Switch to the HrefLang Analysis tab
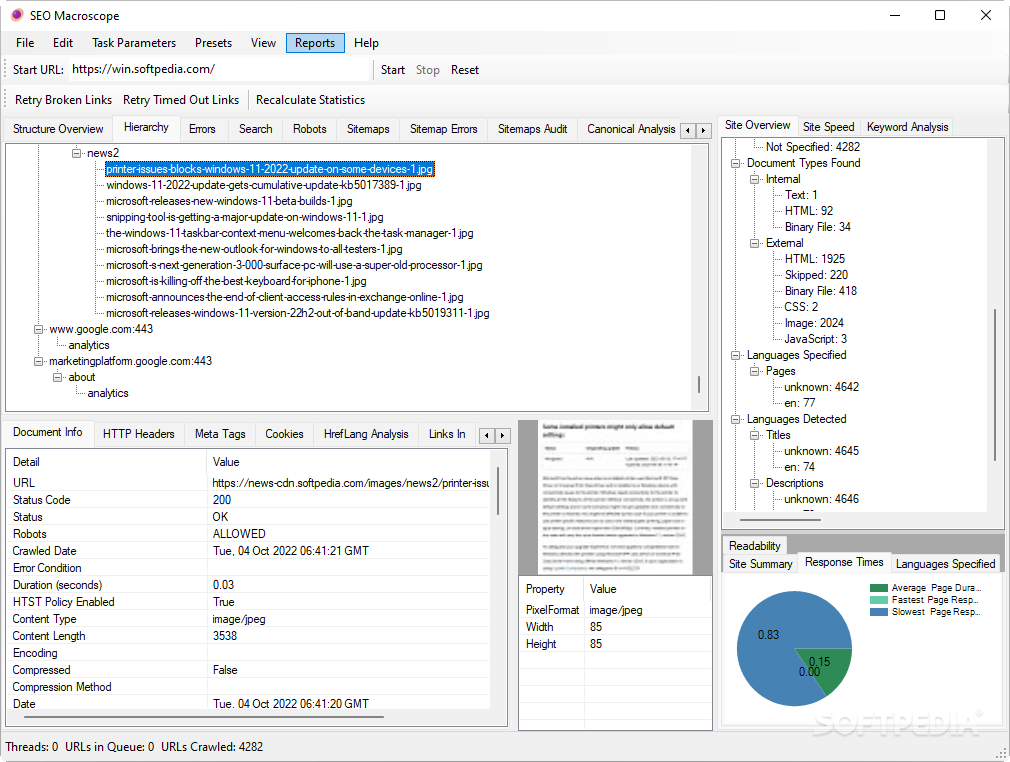Image resolution: width=1010 pixels, height=762 pixels. click(x=366, y=434)
